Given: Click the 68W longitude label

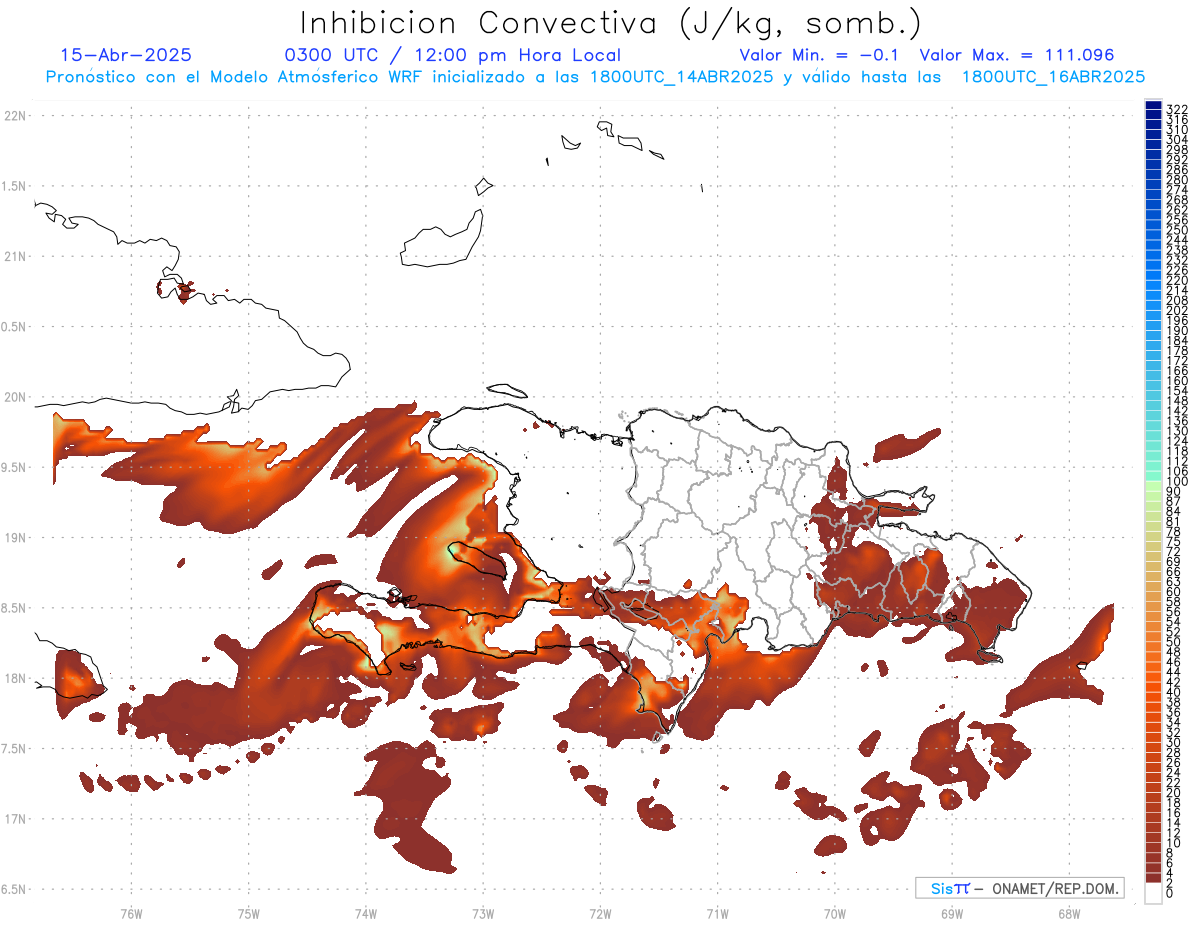Looking at the screenshot, I should pos(1068,913).
